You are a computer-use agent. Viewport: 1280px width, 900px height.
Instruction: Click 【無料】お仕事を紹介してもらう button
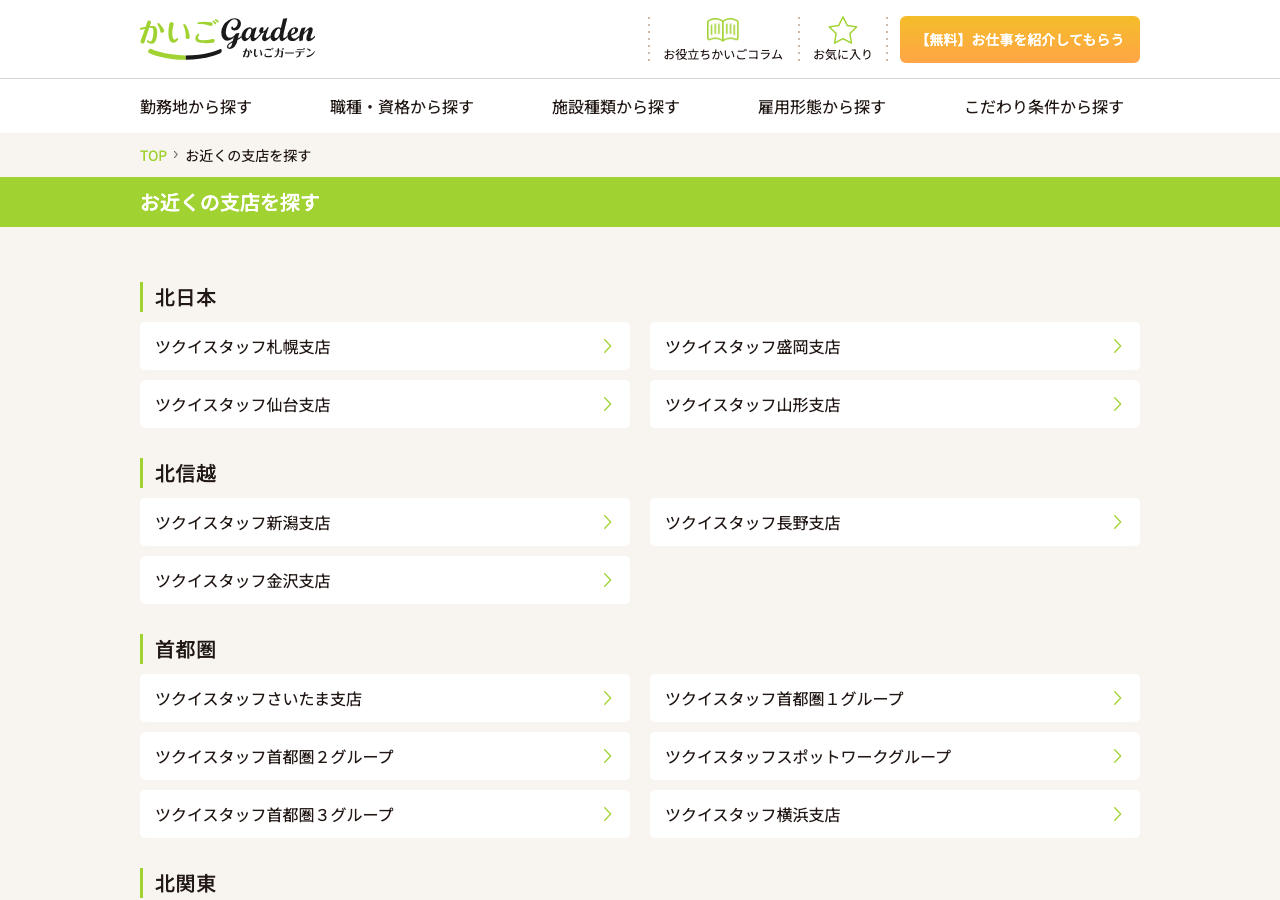click(1020, 39)
